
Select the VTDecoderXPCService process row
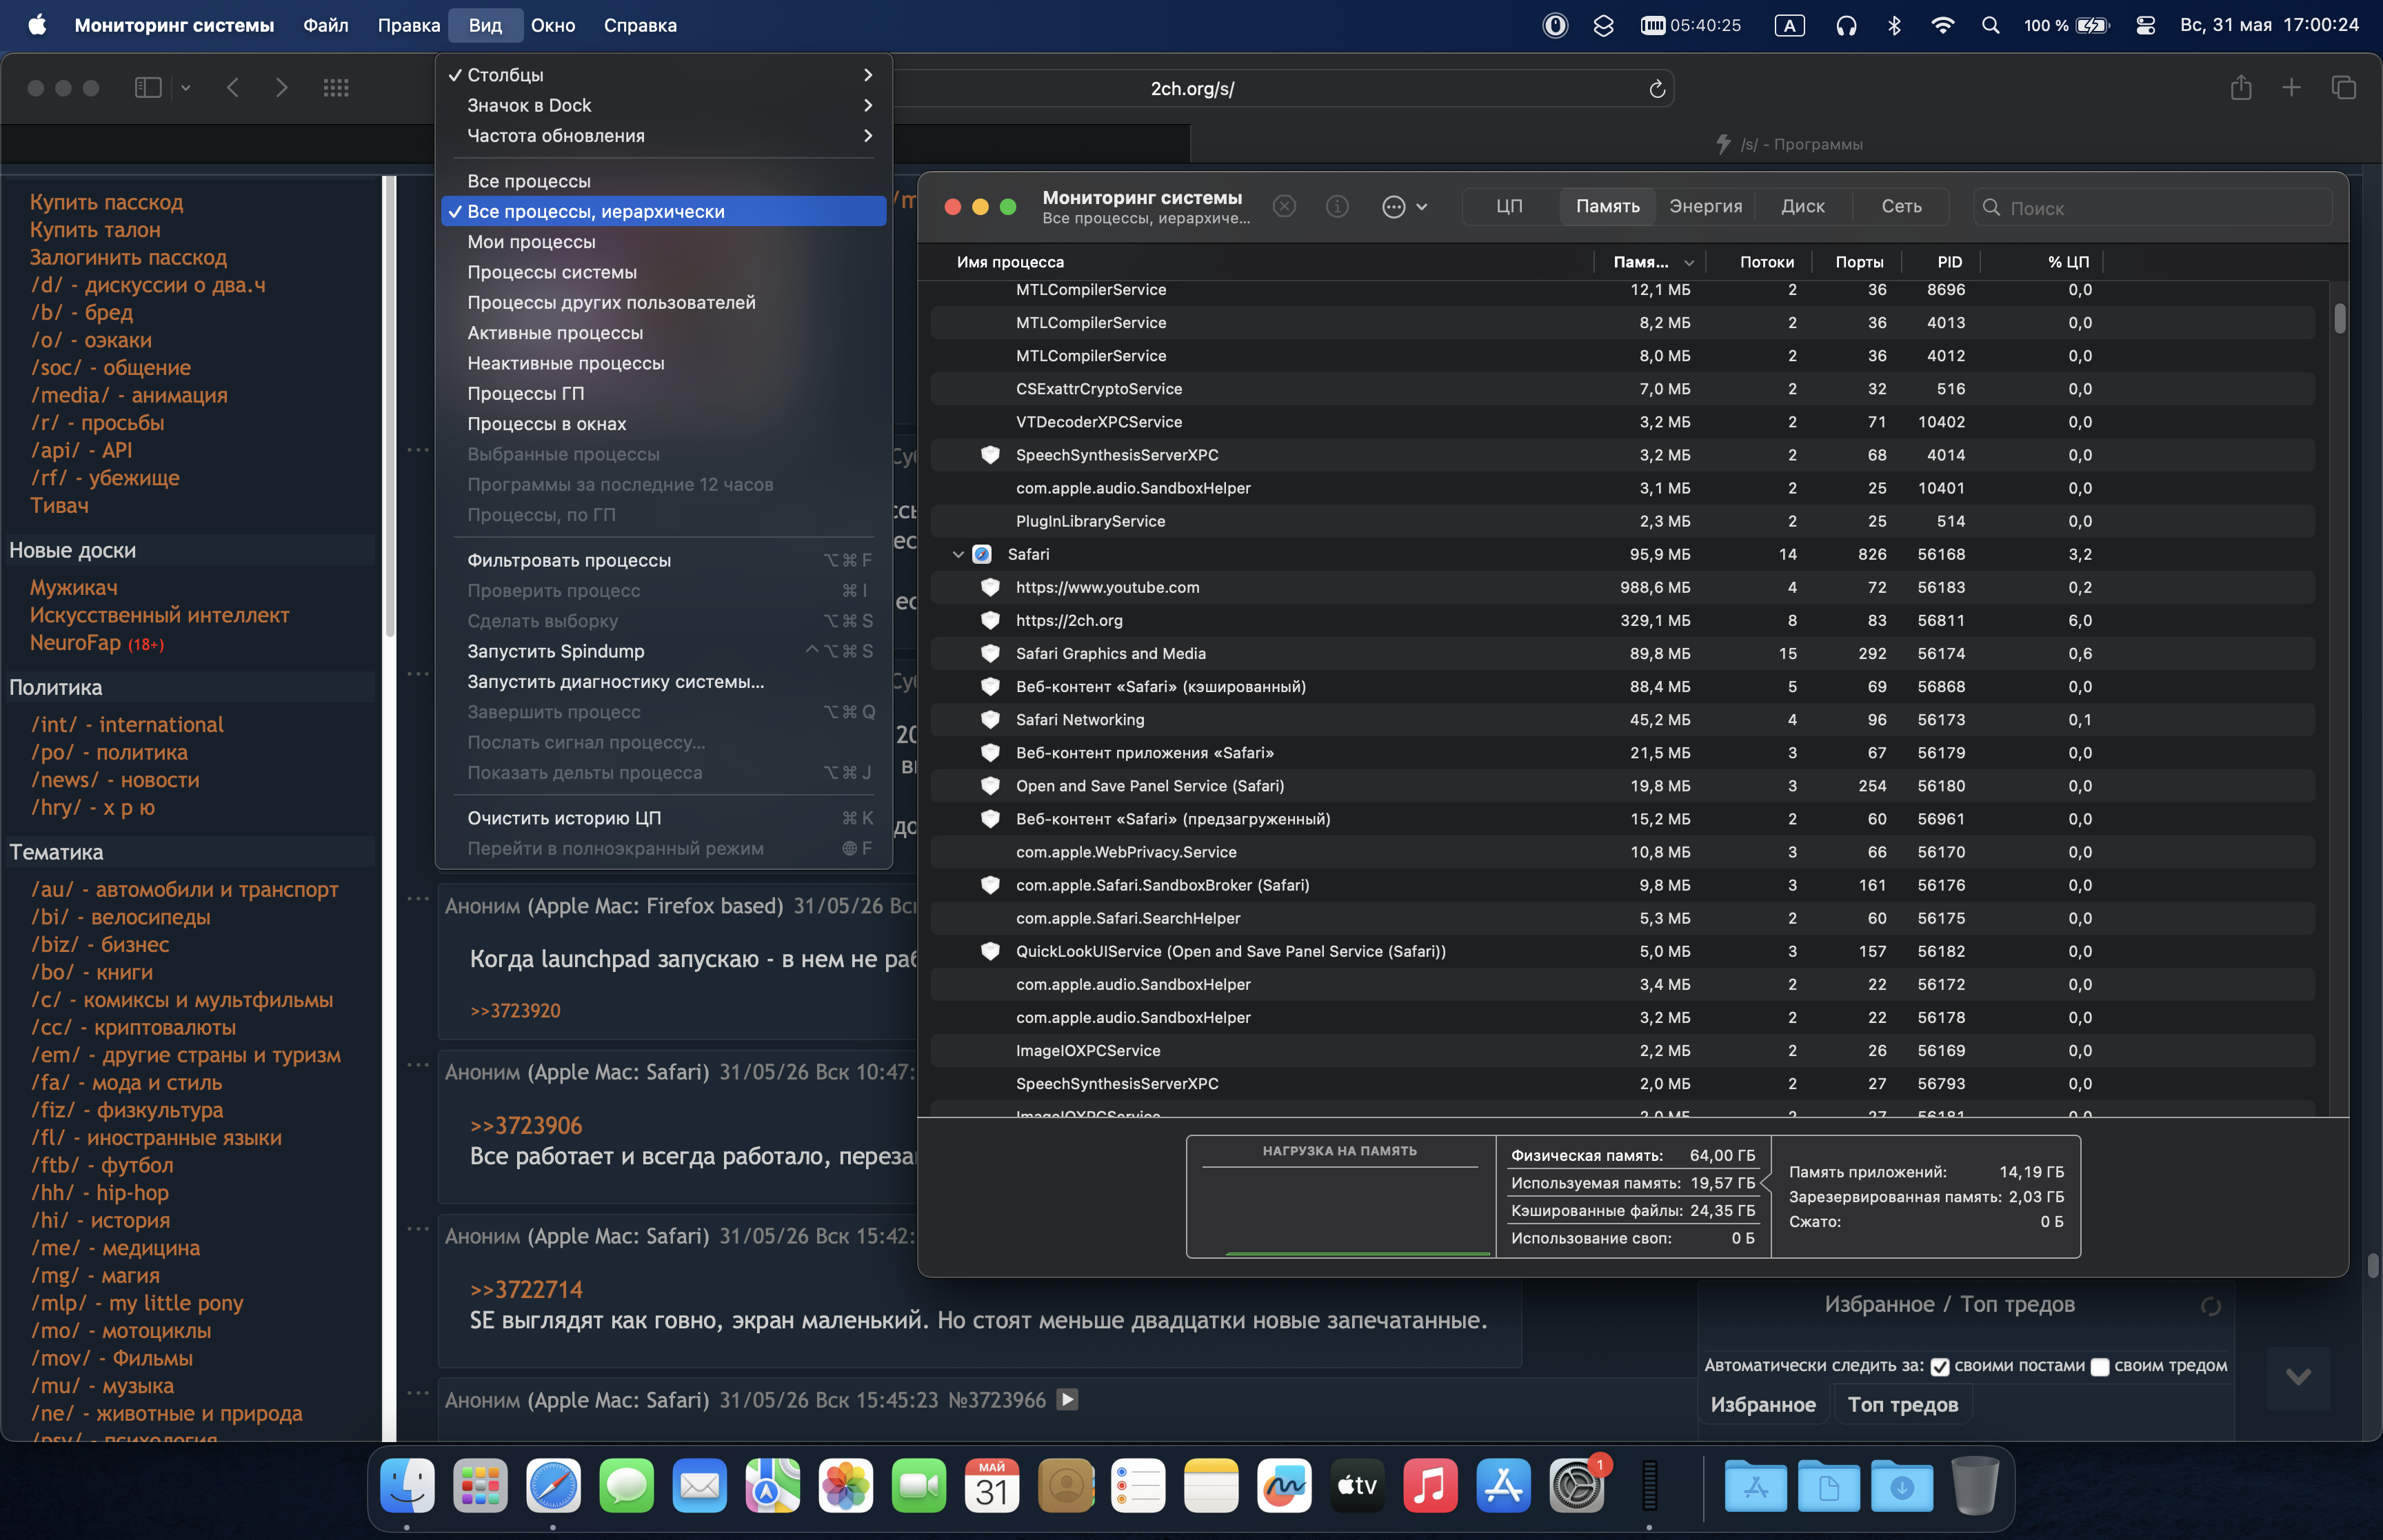tap(1622, 422)
